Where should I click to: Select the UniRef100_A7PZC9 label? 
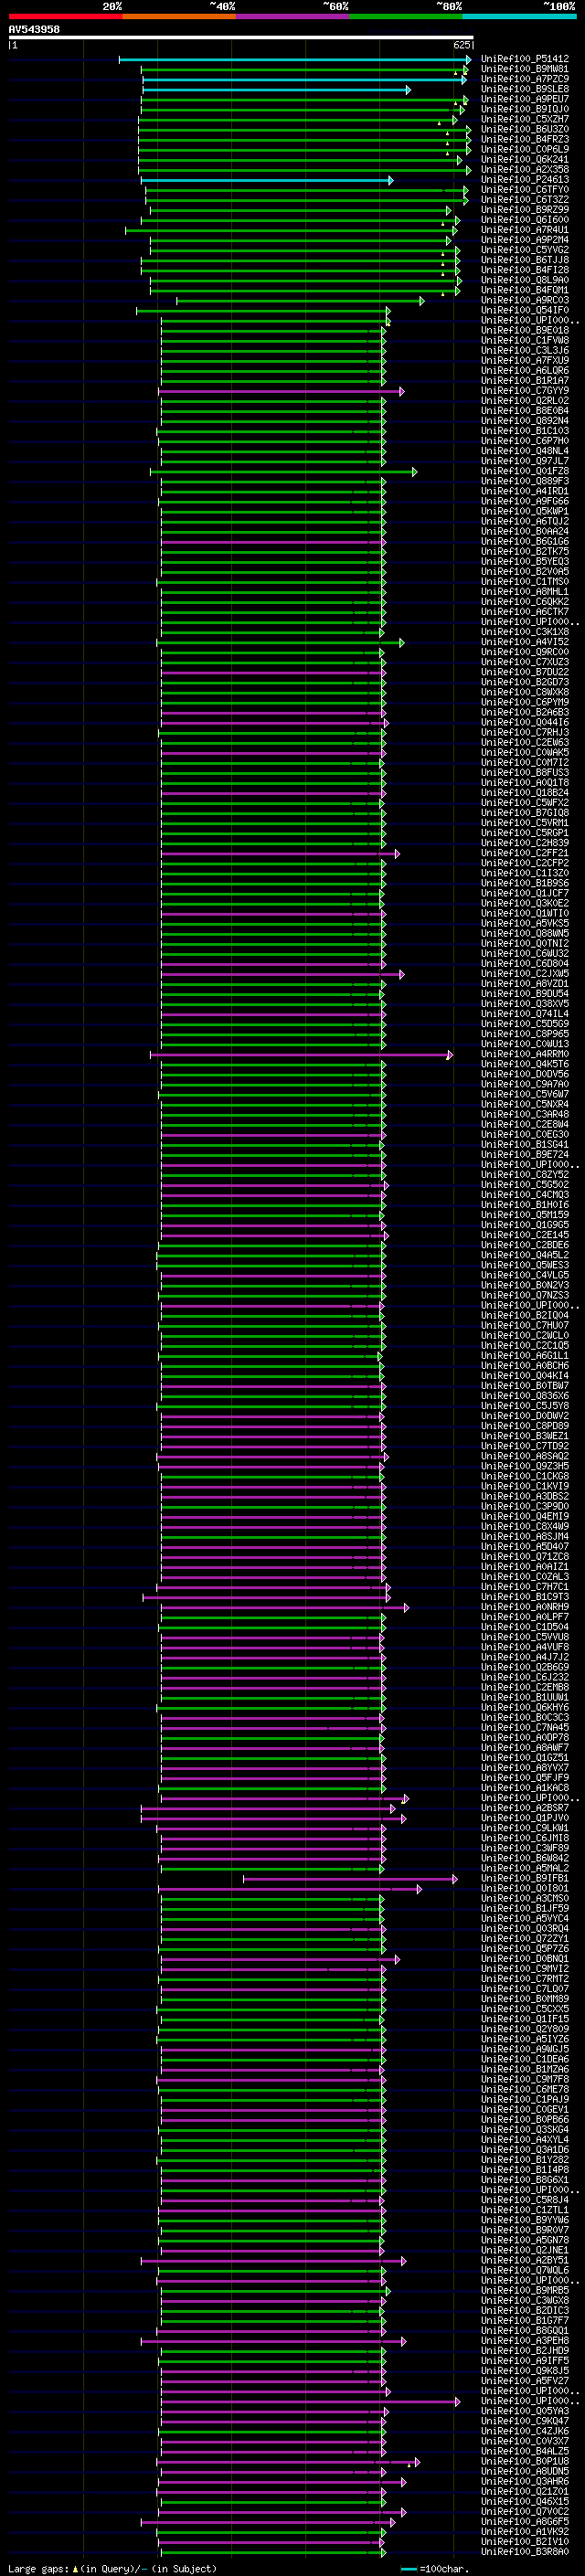[x=525, y=80]
